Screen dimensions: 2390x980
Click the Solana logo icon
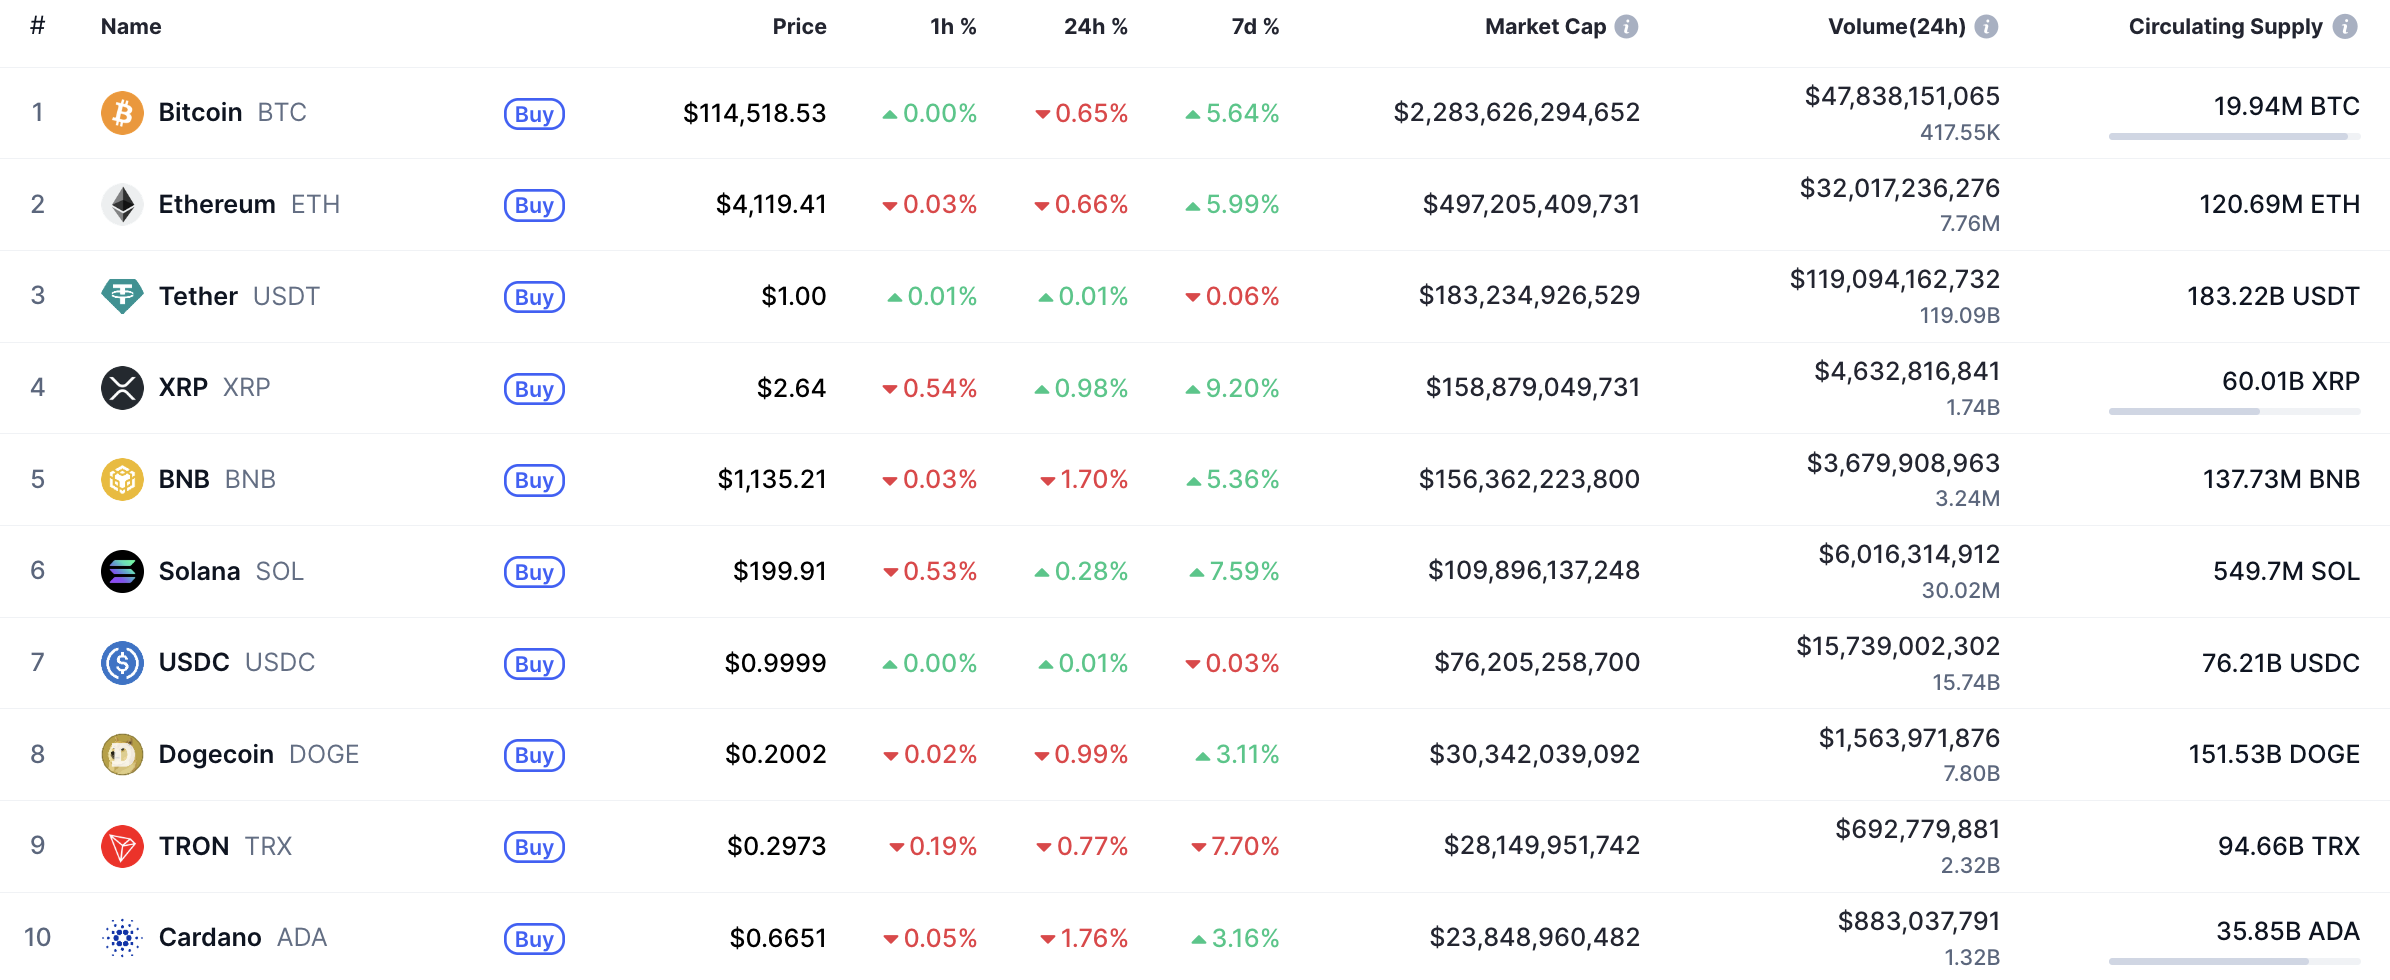pyautogui.click(x=122, y=571)
